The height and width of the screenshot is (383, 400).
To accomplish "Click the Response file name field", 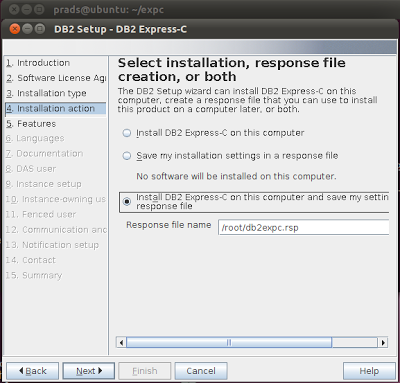I will click(x=303, y=228).
